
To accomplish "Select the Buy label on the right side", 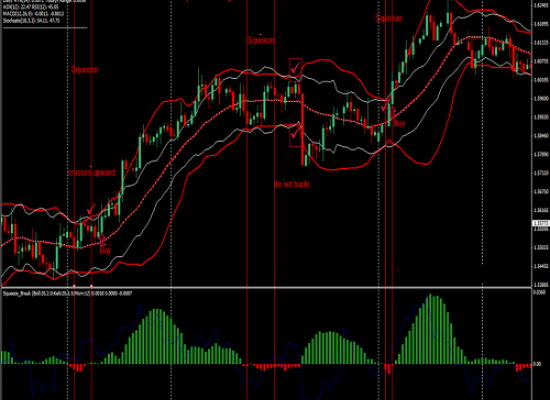I will tap(399, 124).
